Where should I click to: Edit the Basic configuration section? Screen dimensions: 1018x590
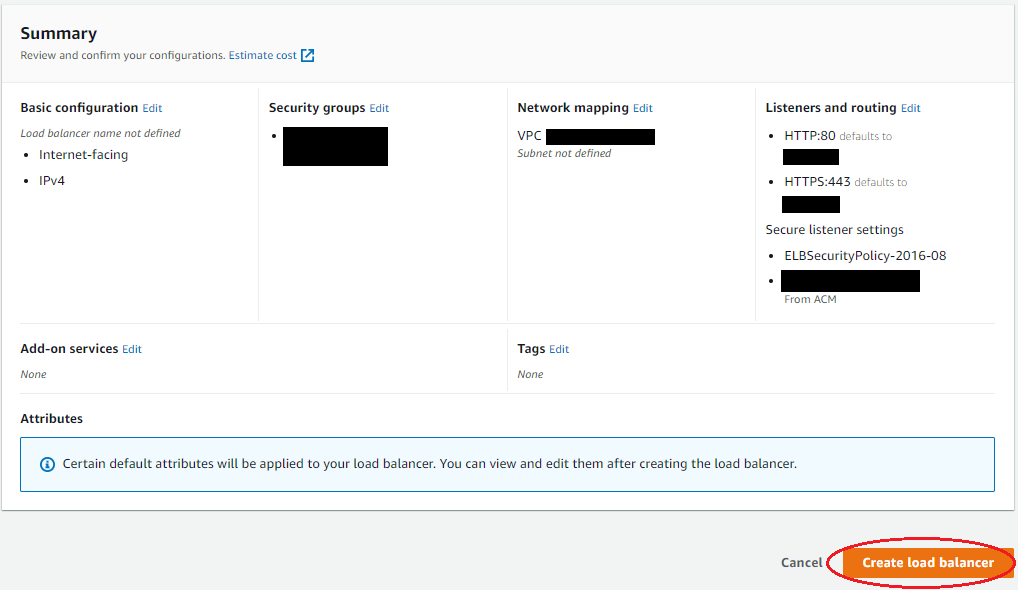153,108
